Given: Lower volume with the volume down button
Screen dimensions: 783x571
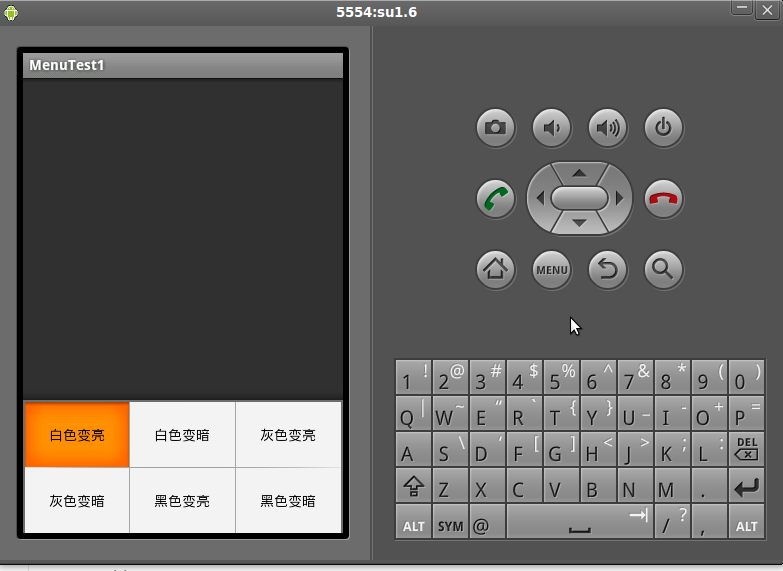Looking at the screenshot, I should click(551, 128).
